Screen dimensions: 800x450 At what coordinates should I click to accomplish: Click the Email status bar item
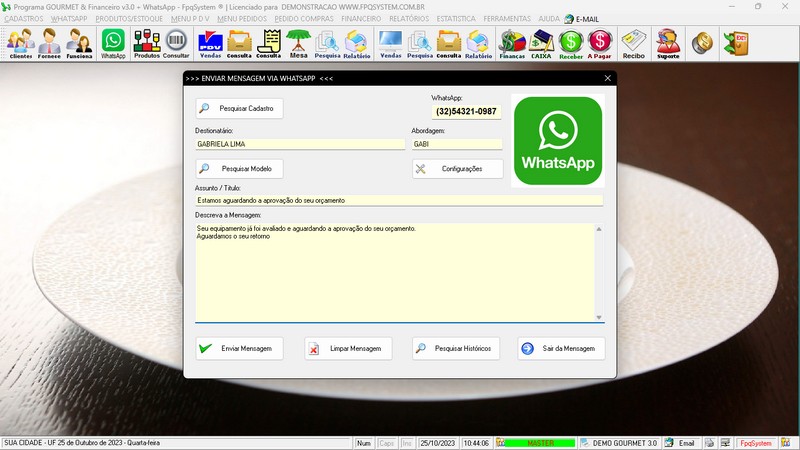click(681, 443)
